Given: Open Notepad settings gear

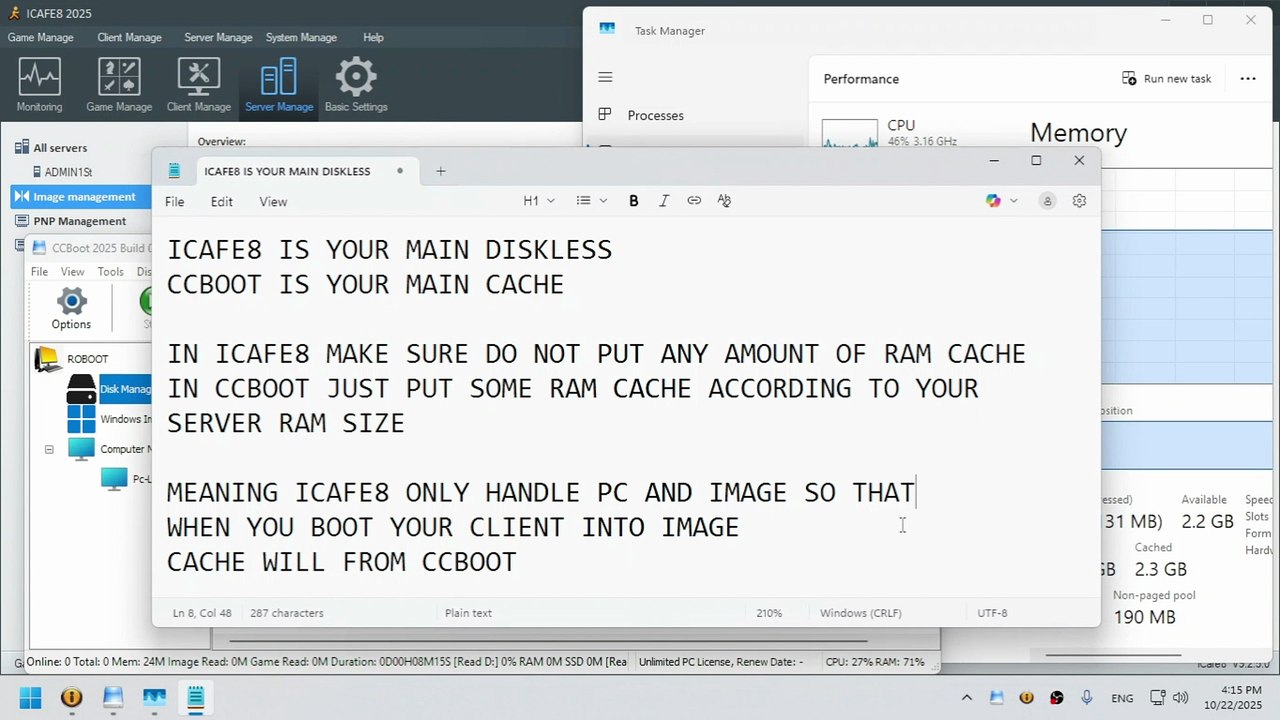Looking at the screenshot, I should coord(1079,201).
